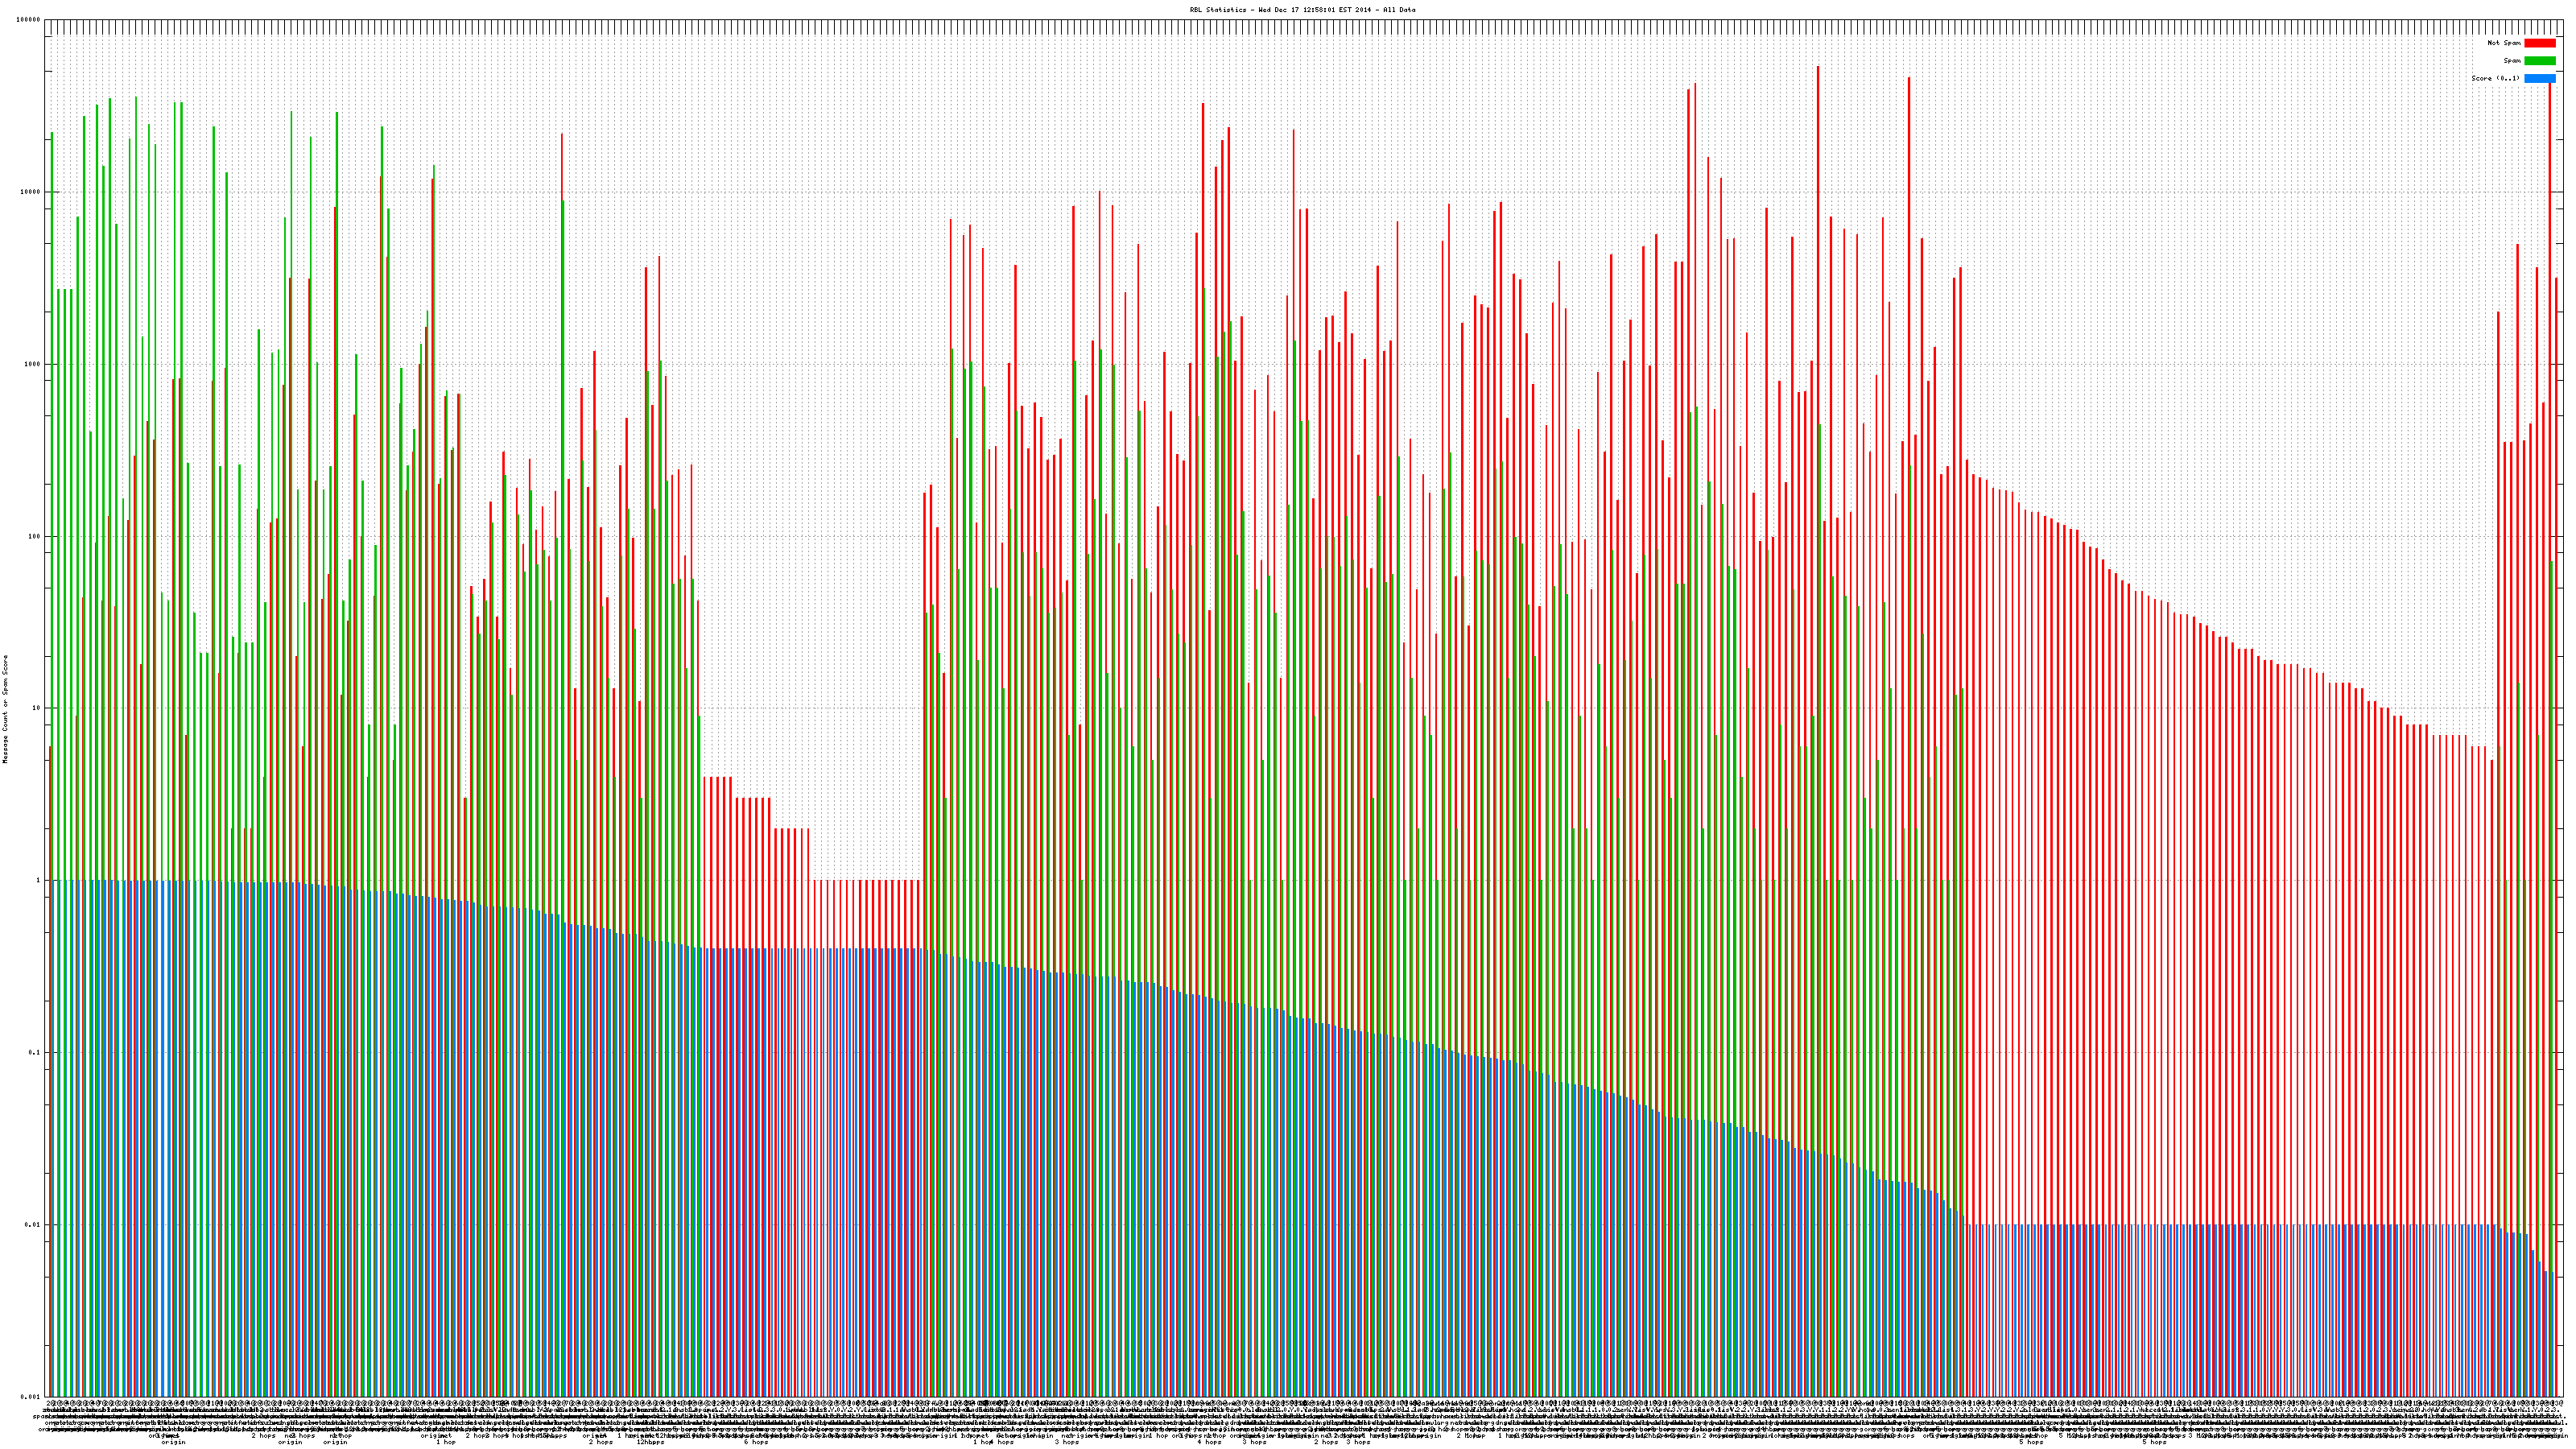Click the 1 hop x-axis label
This screenshot has height=1449, width=2576.
click(x=446, y=1442)
